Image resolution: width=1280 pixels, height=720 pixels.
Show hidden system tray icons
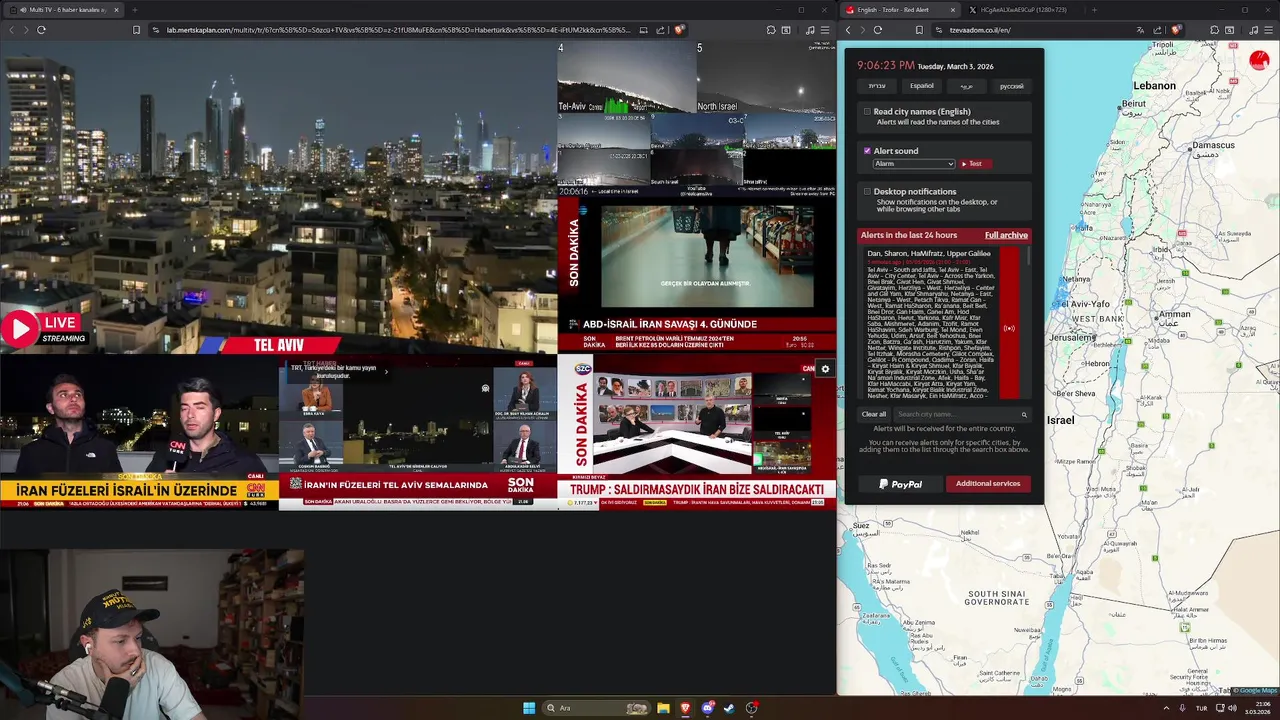(1166, 708)
